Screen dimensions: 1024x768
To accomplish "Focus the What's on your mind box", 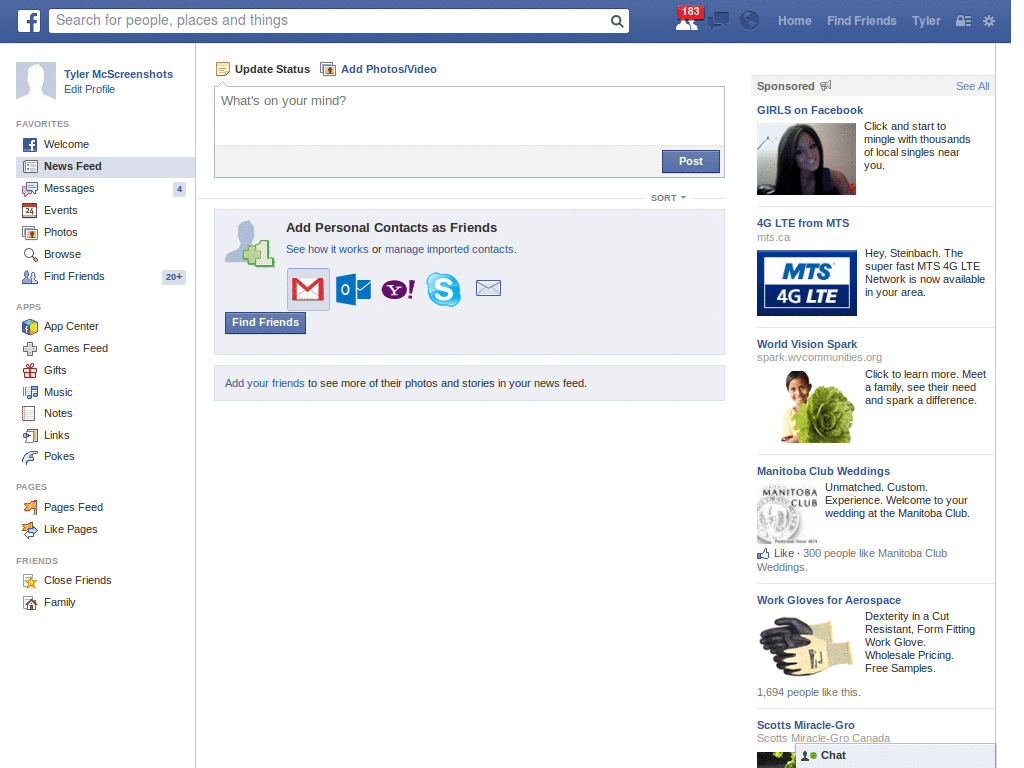I will pos(469,116).
